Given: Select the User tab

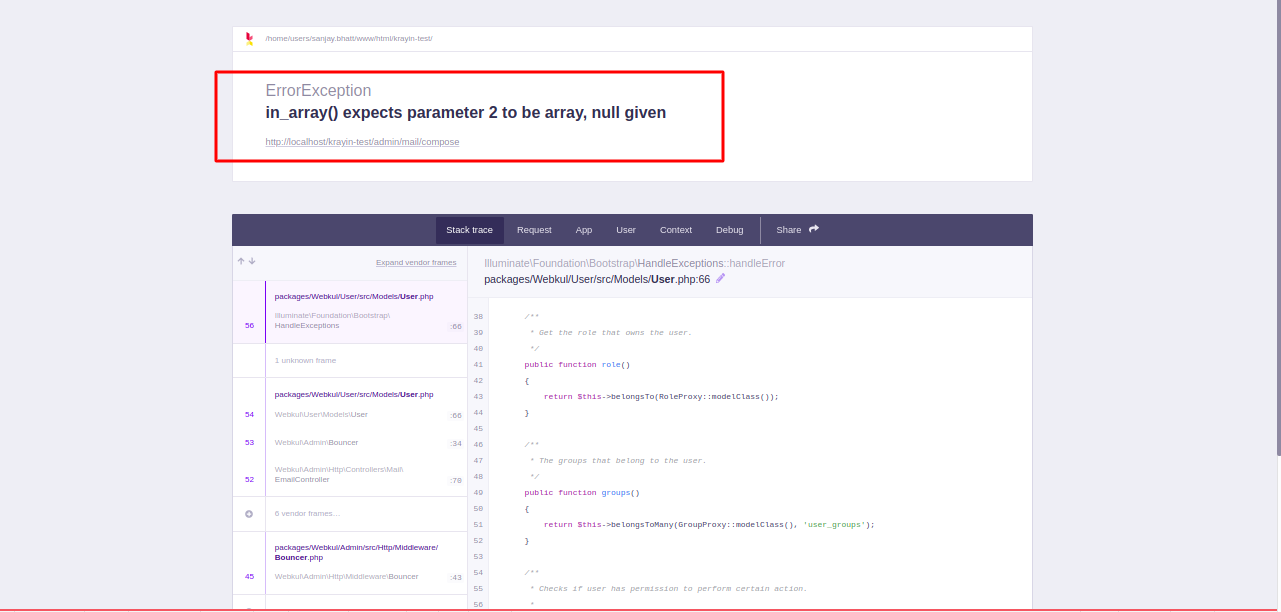Looking at the screenshot, I should [x=626, y=230].
